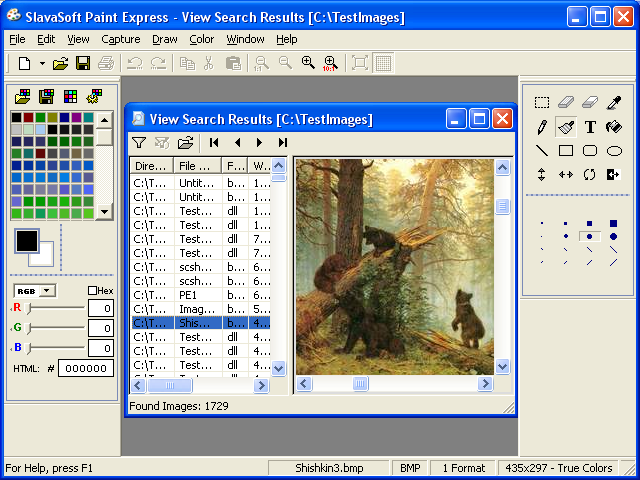Go to next search result
The image size is (640, 480).
pyautogui.click(x=259, y=142)
